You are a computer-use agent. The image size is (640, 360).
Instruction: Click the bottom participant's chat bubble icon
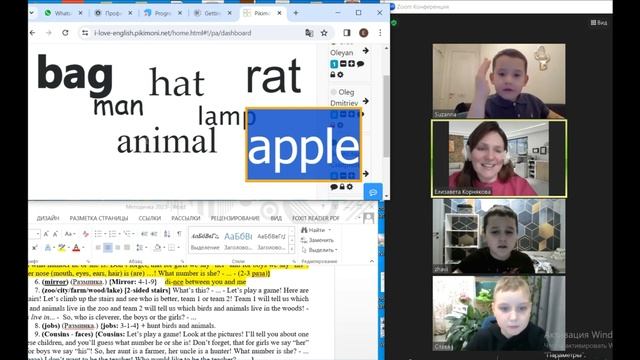[334, 187]
